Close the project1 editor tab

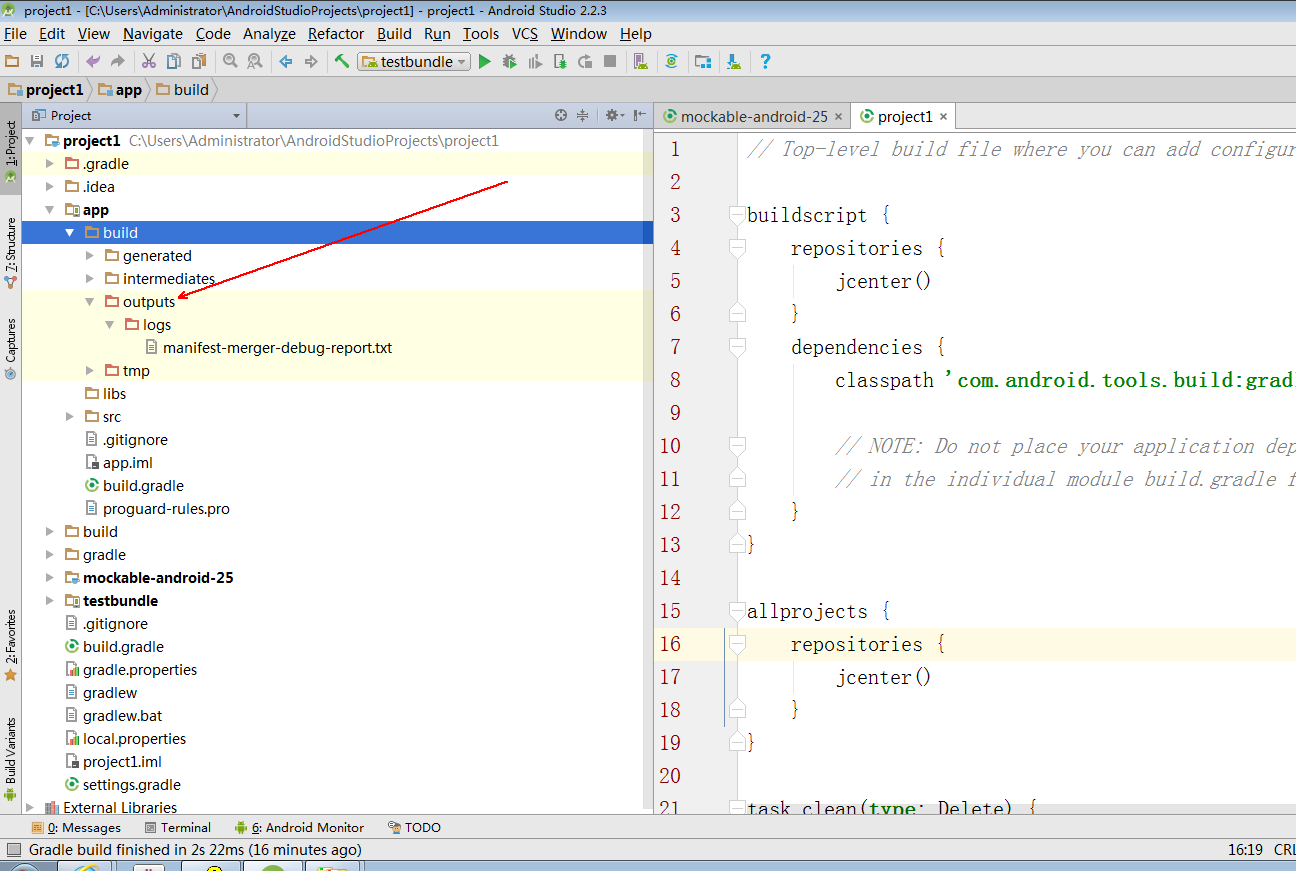point(943,117)
